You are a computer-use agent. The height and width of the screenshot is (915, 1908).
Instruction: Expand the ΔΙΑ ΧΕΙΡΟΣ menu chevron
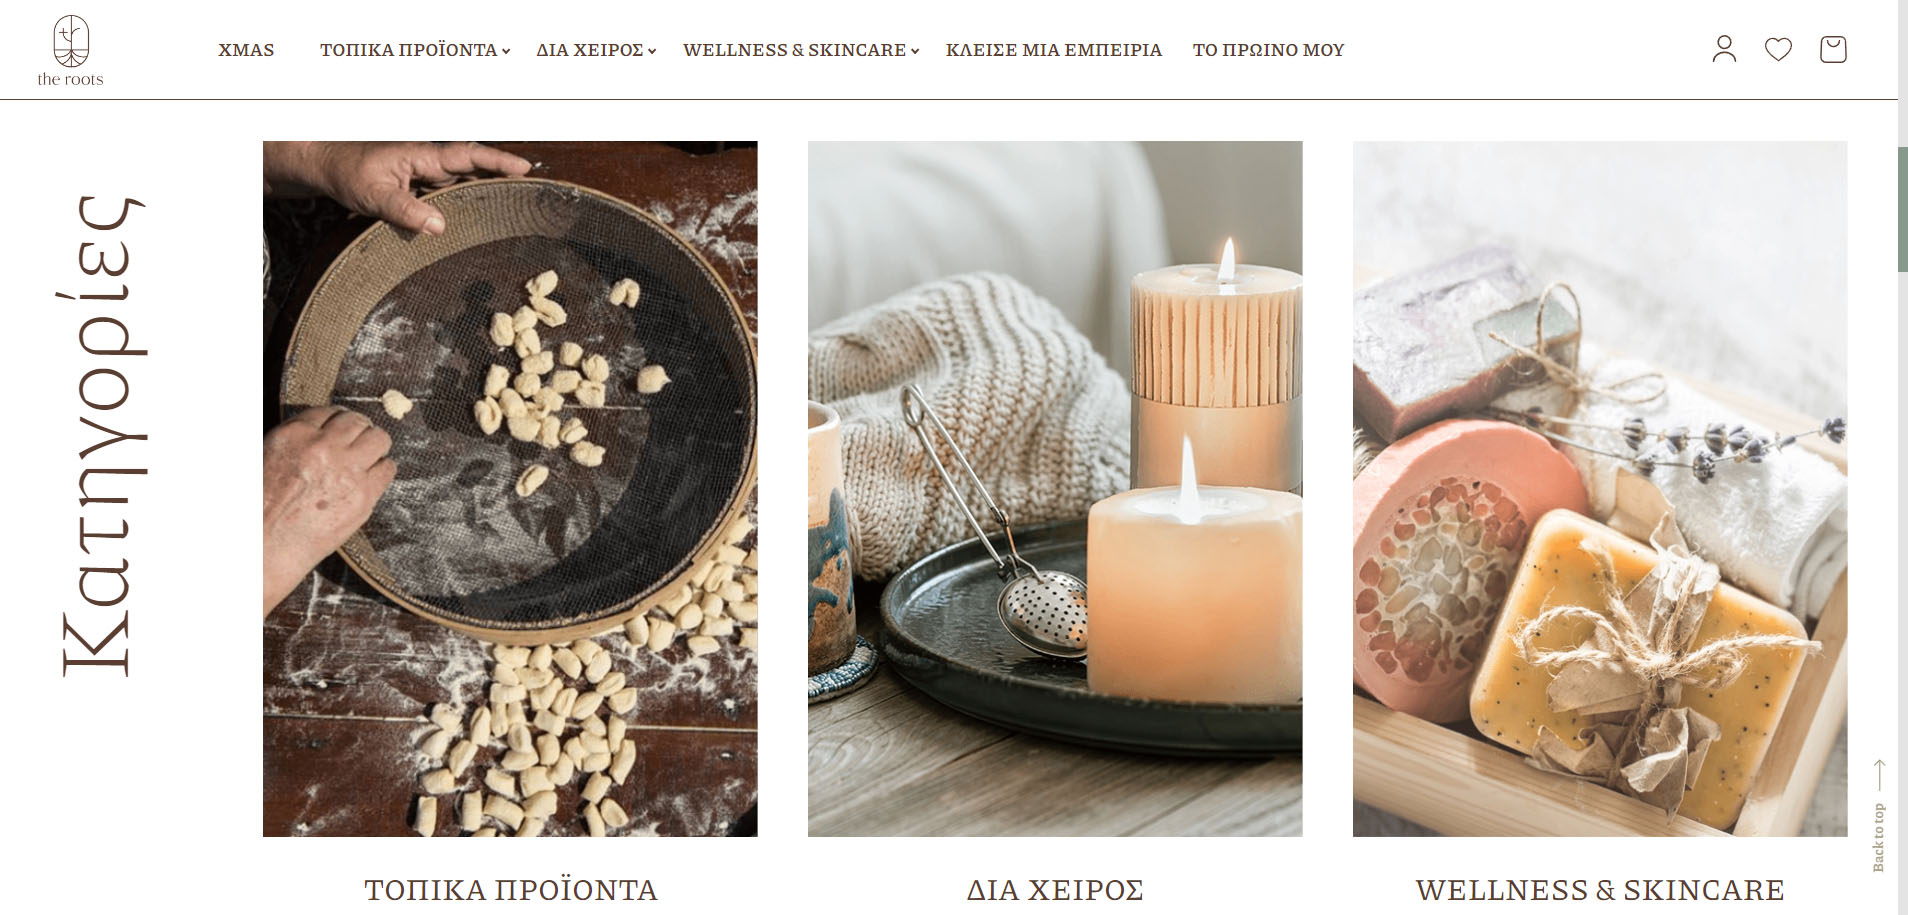click(652, 51)
